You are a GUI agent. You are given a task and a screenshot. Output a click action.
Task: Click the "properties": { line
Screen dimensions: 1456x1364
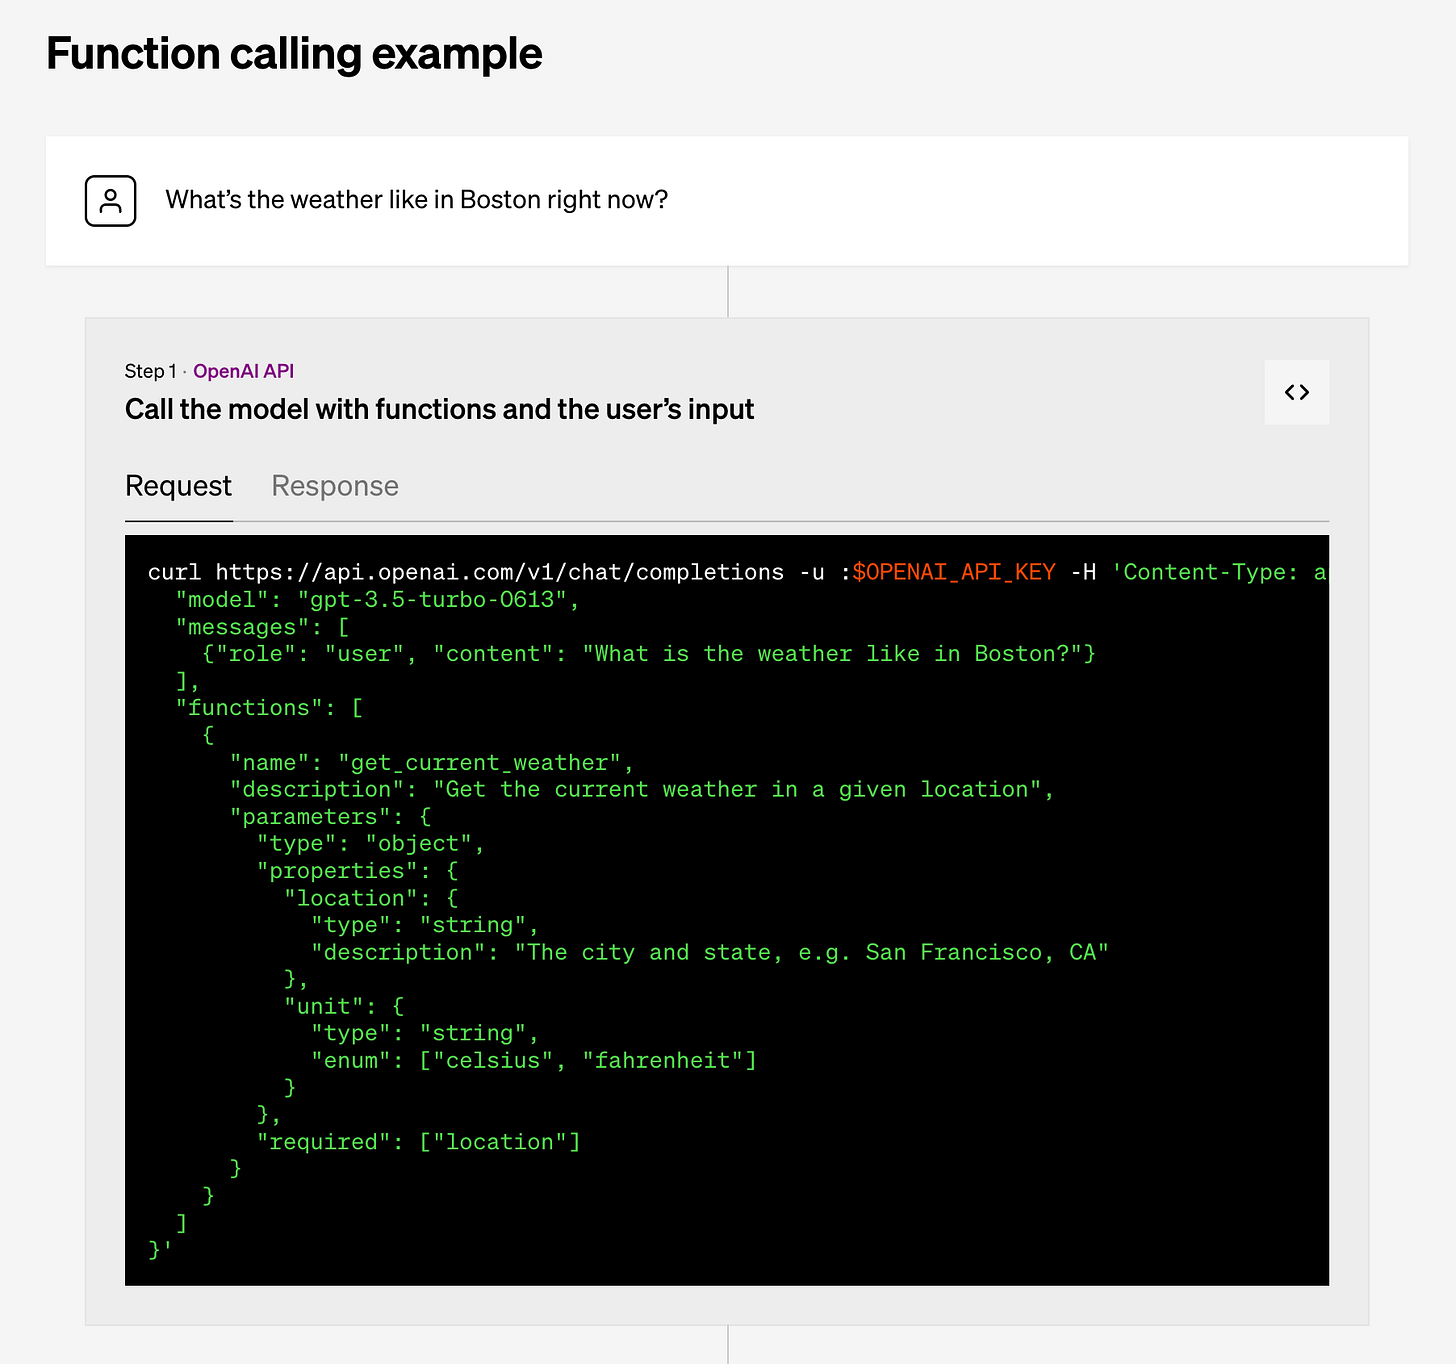[x=357, y=871]
